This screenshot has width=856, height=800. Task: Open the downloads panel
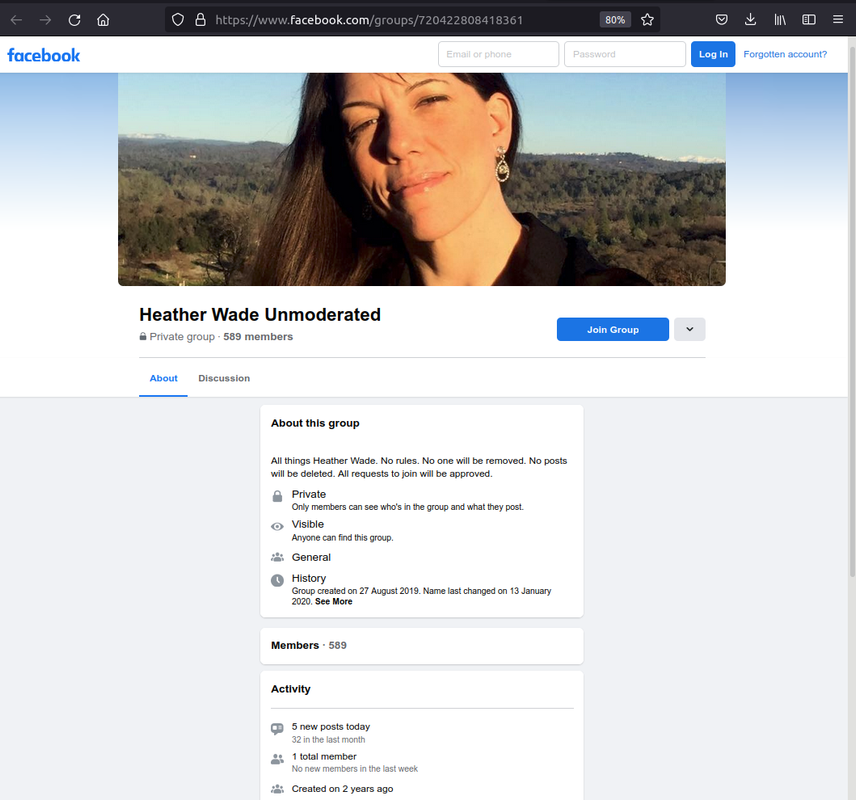pyautogui.click(x=751, y=20)
